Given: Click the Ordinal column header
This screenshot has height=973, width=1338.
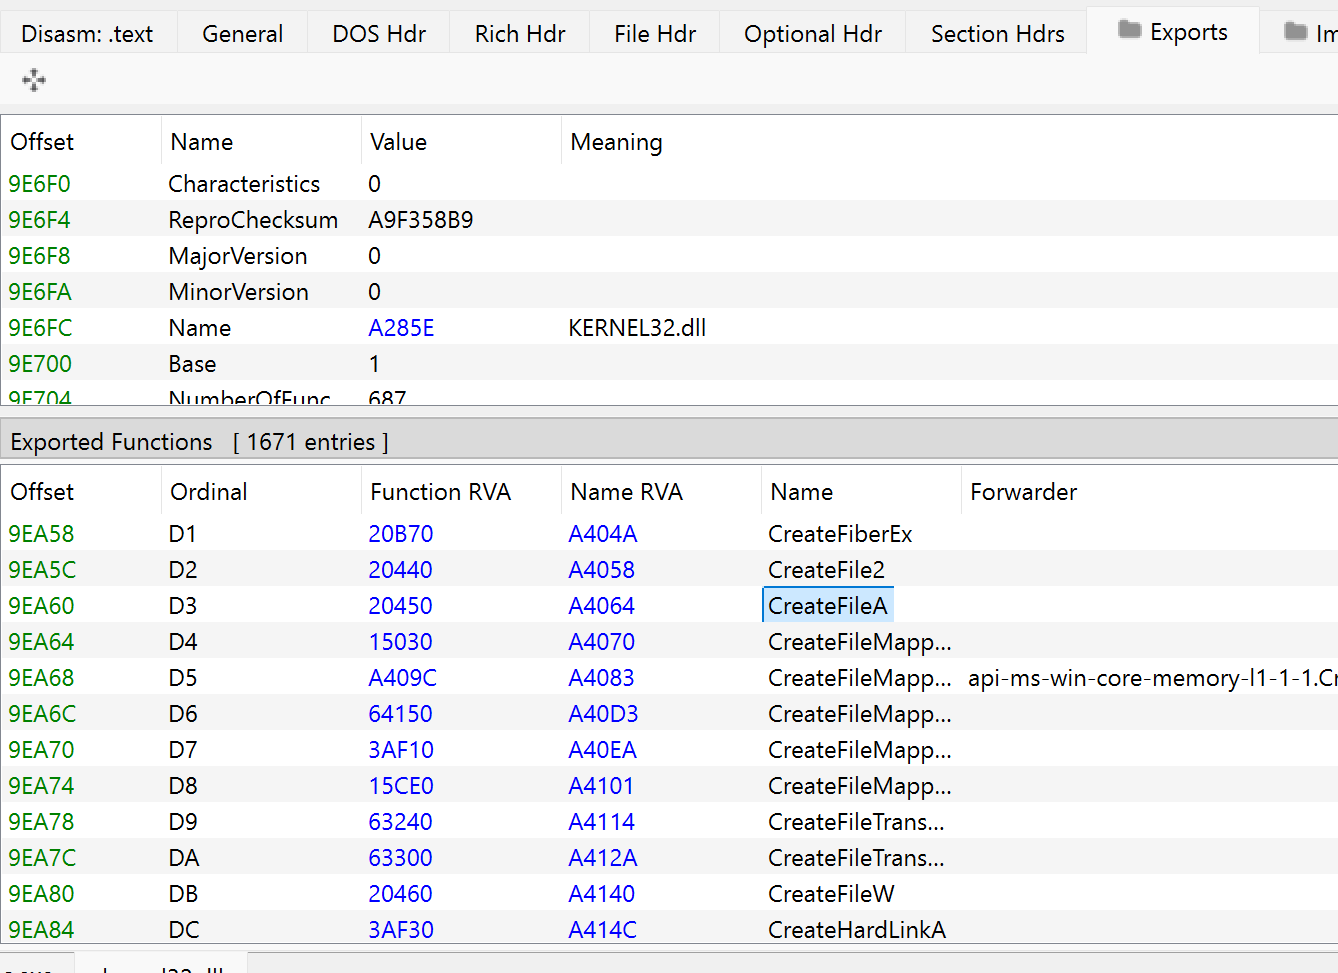Looking at the screenshot, I should tap(208, 492).
